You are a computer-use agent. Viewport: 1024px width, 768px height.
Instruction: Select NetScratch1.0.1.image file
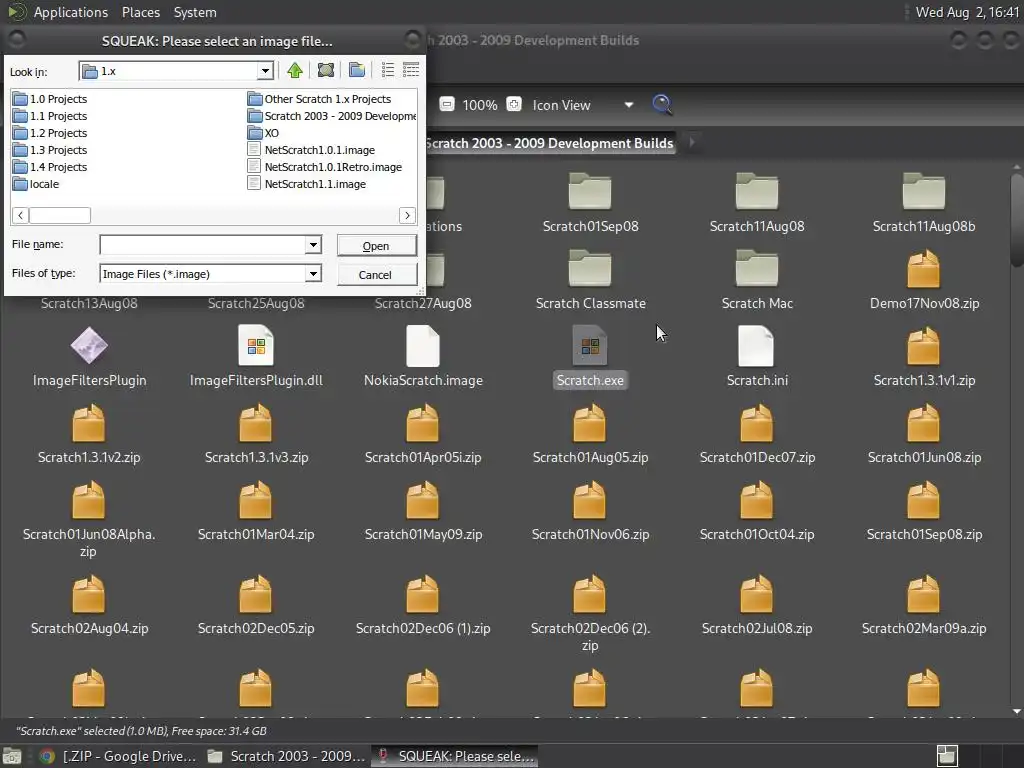312,150
